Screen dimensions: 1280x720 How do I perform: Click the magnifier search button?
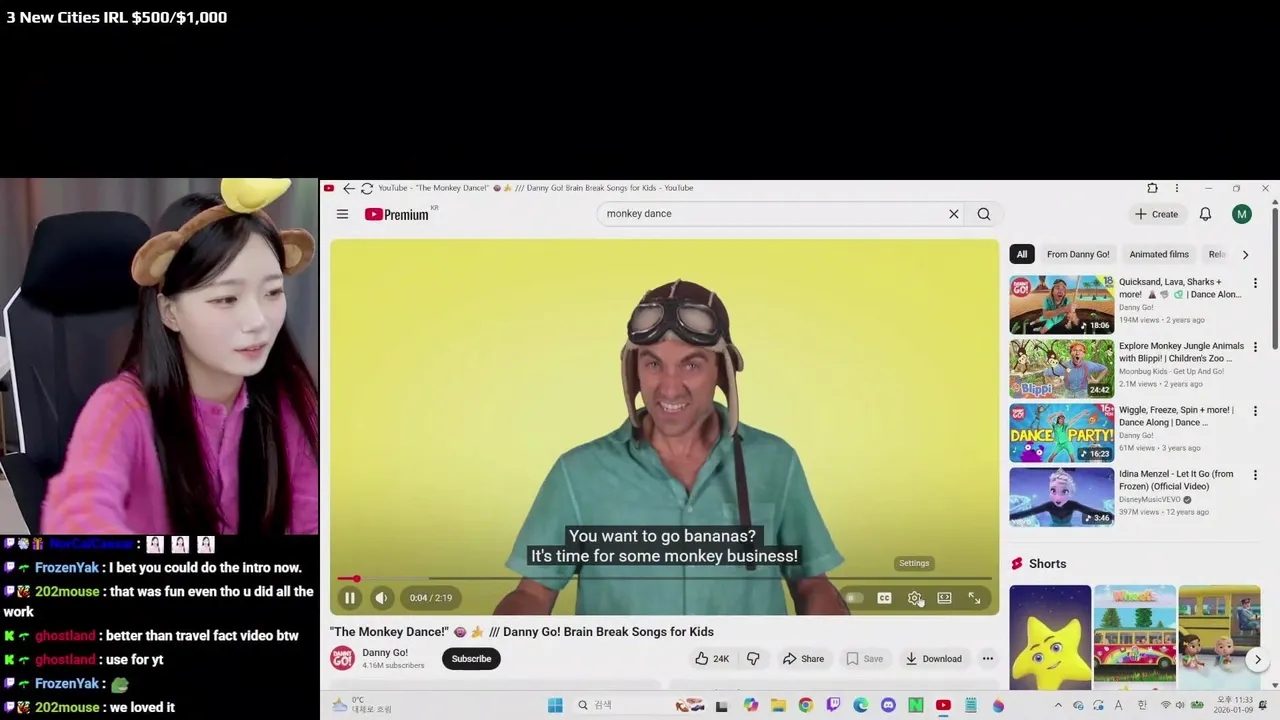point(984,214)
